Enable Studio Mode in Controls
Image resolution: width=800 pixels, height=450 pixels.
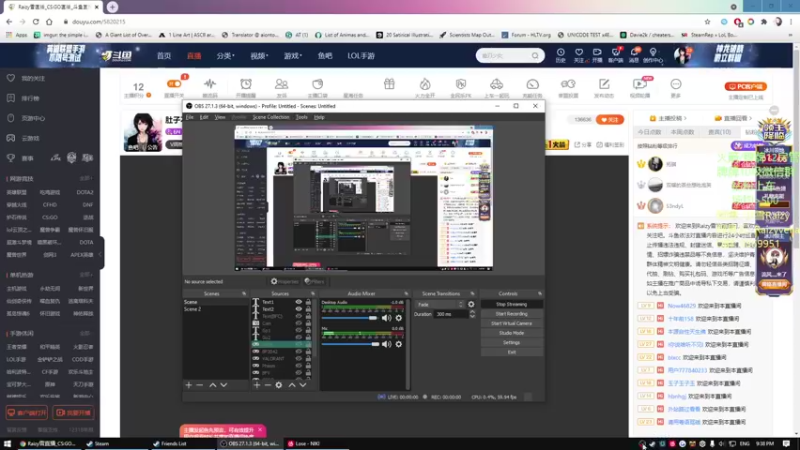pos(511,333)
